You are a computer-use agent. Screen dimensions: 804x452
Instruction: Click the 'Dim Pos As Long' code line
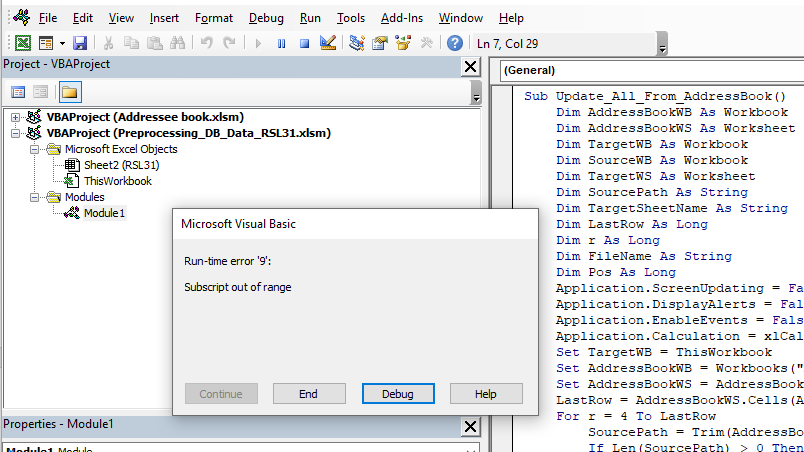pos(616,272)
